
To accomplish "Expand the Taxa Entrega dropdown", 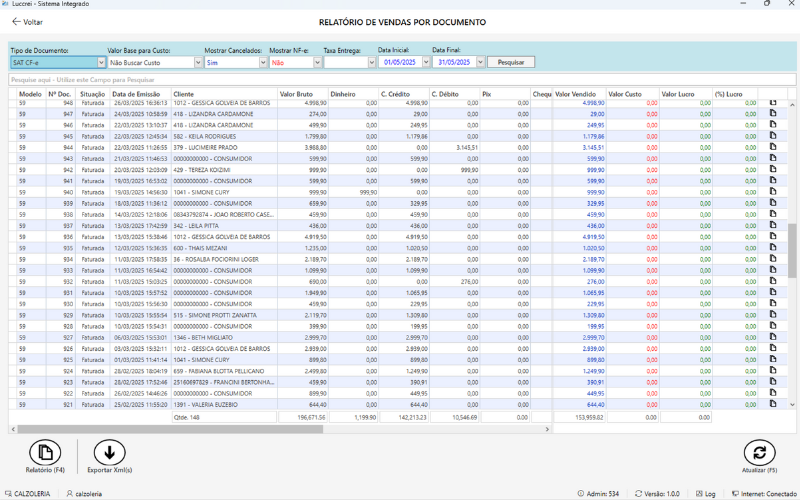I will coord(371,62).
